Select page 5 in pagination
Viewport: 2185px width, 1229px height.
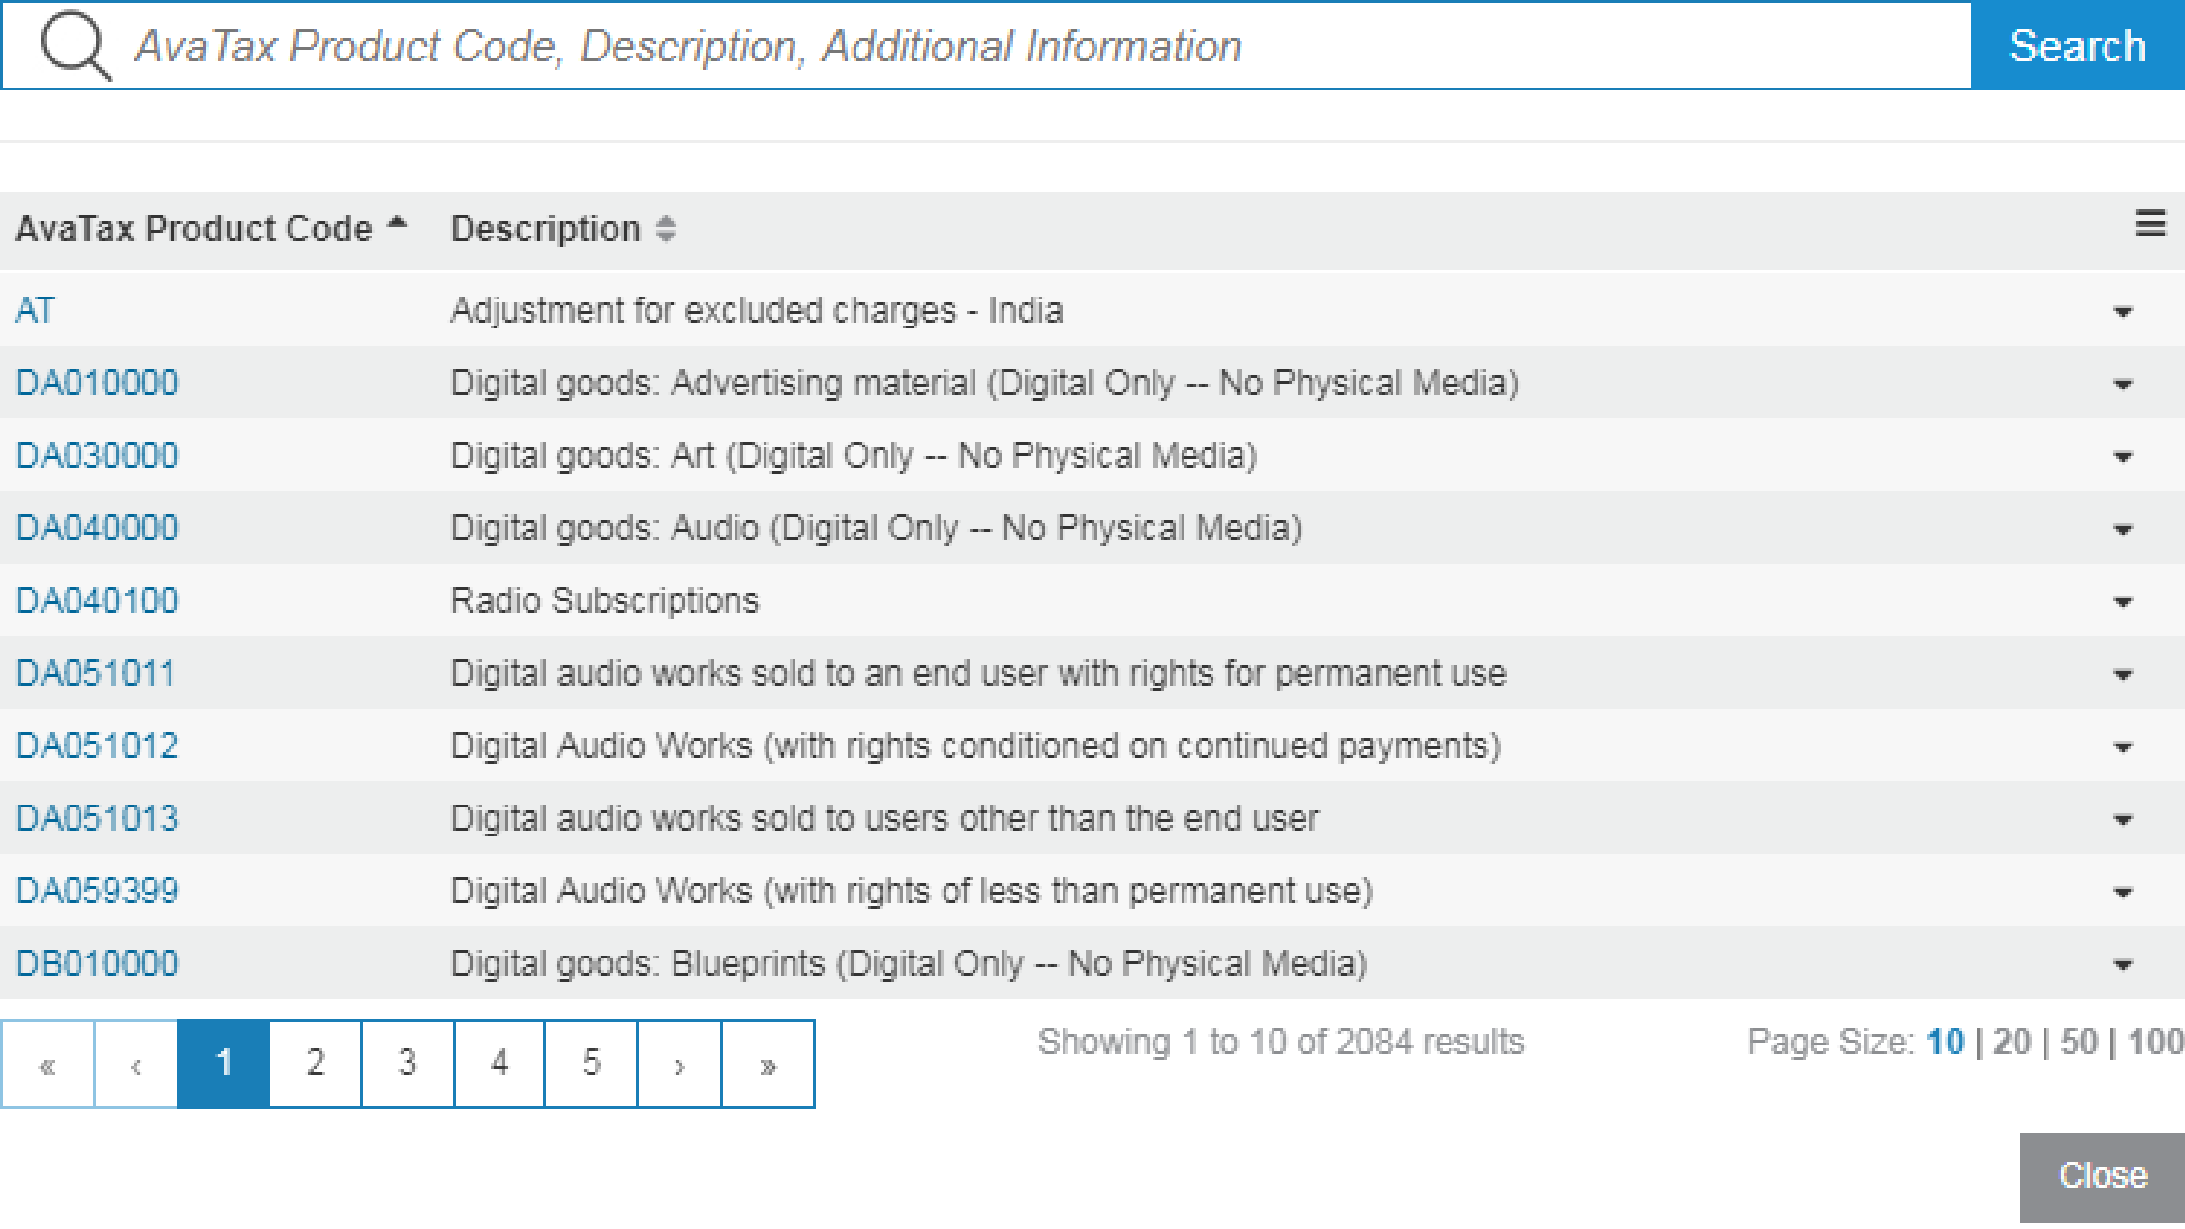(591, 1064)
